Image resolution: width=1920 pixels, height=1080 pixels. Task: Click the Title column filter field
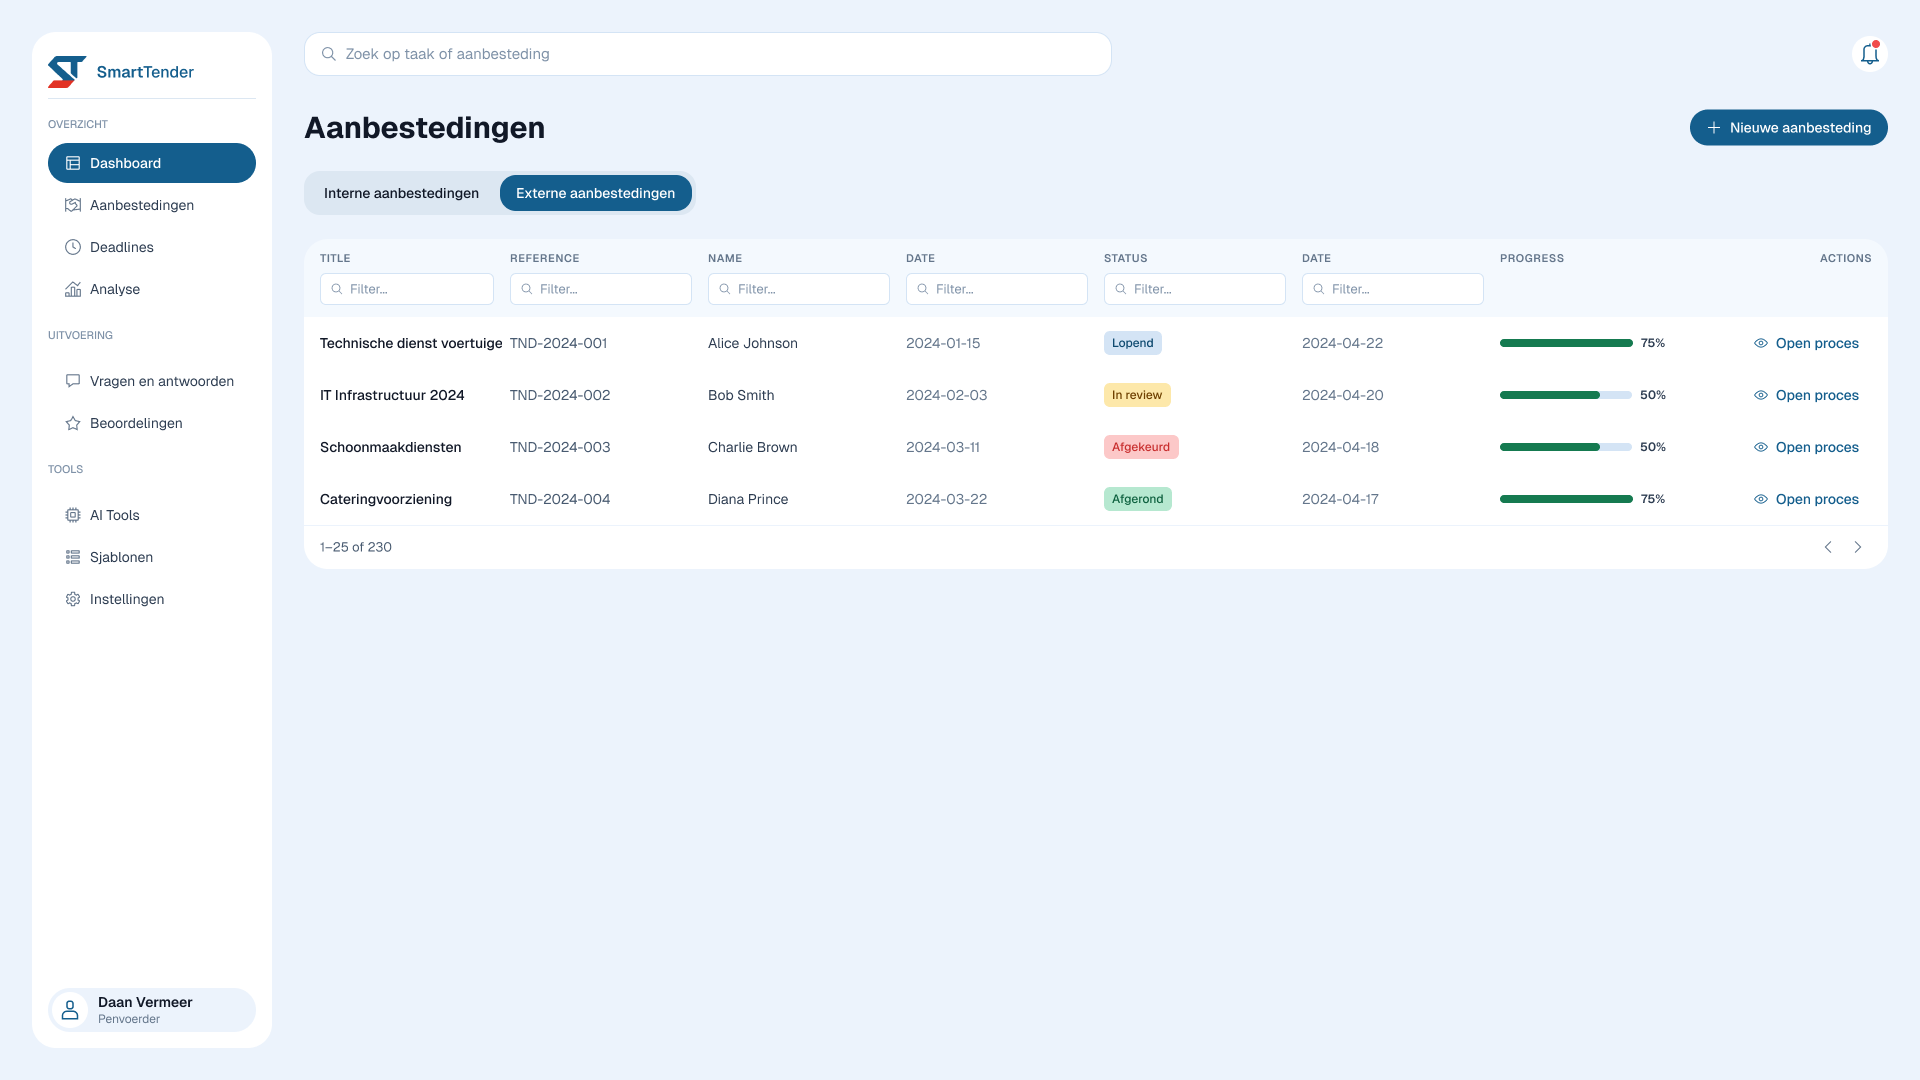[x=407, y=289]
